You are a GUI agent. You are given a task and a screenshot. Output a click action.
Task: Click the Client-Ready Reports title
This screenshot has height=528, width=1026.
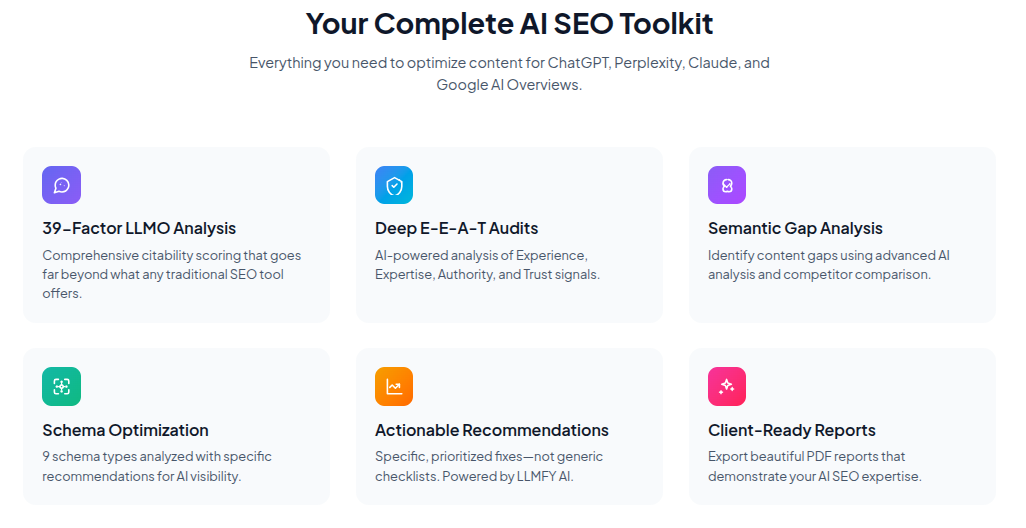791,430
